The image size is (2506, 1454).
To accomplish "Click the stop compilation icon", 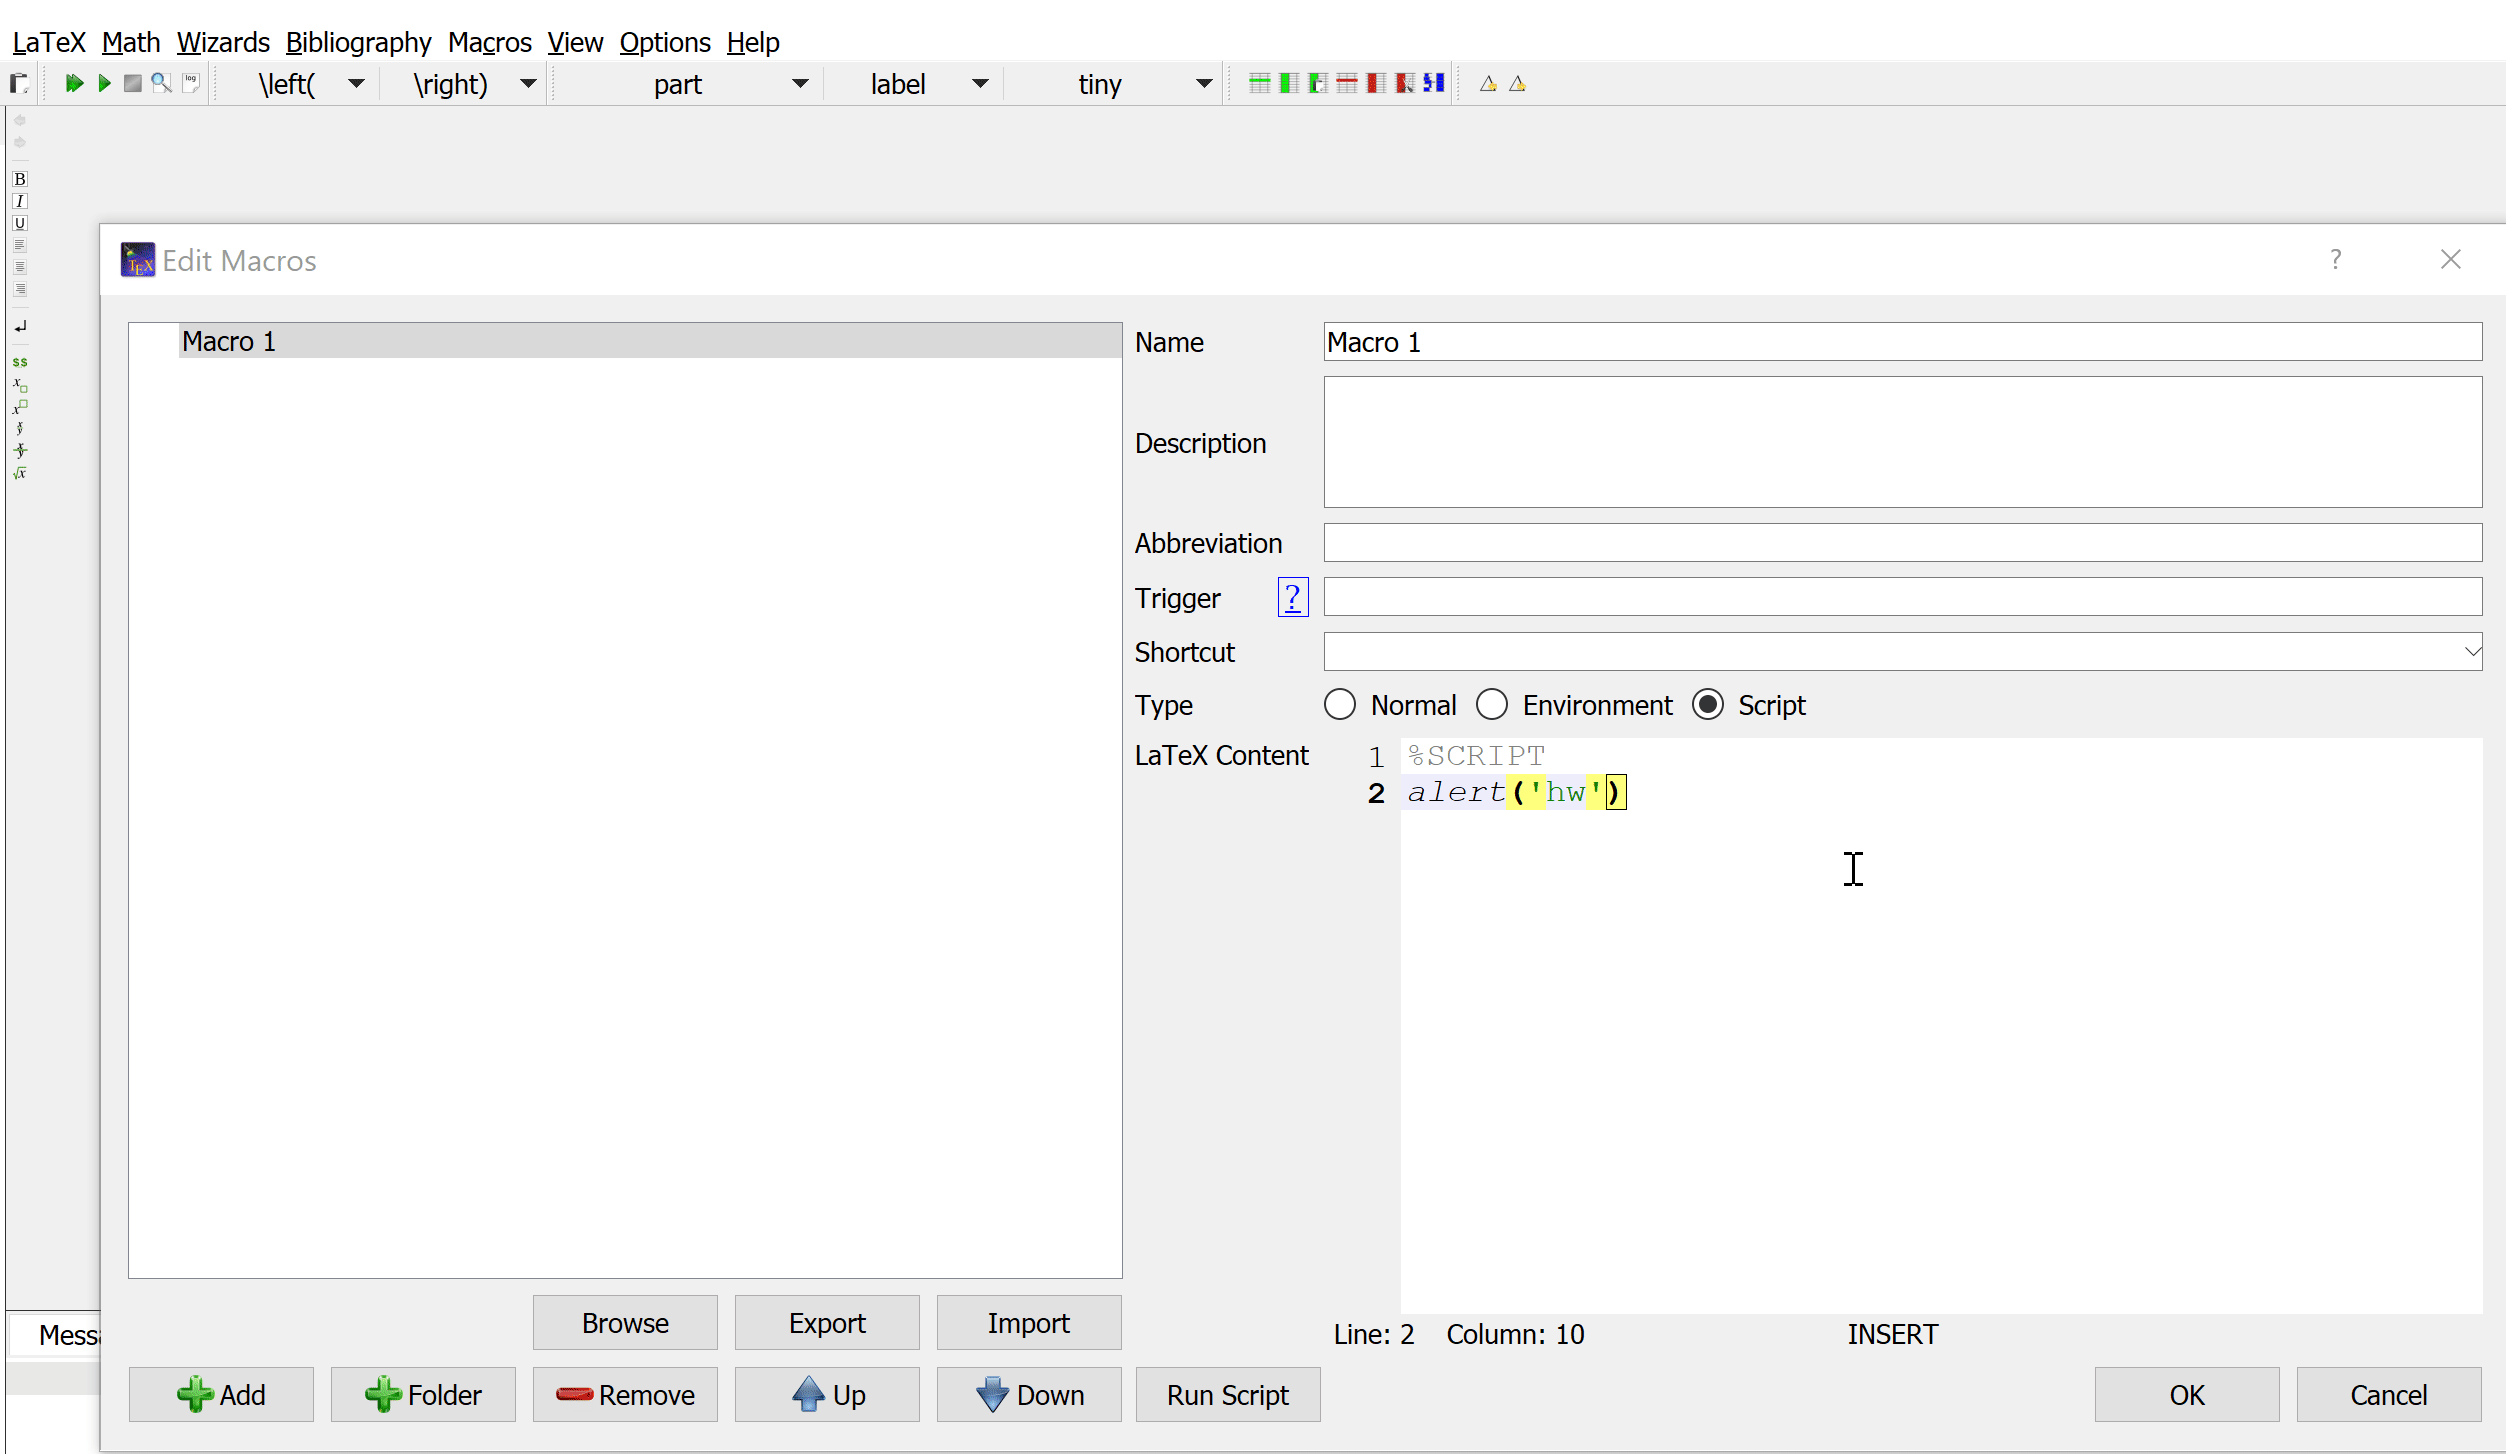I will point(133,83).
